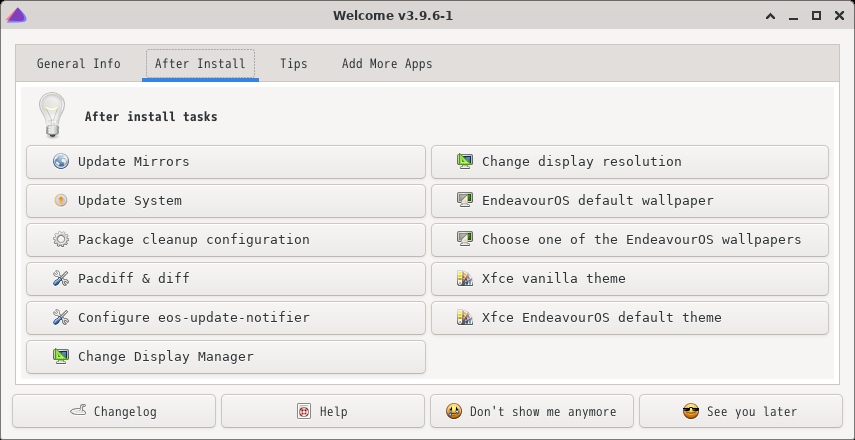The image size is (855, 440).
Task: Click the sunglasses emoji on See you later
Action: point(691,411)
